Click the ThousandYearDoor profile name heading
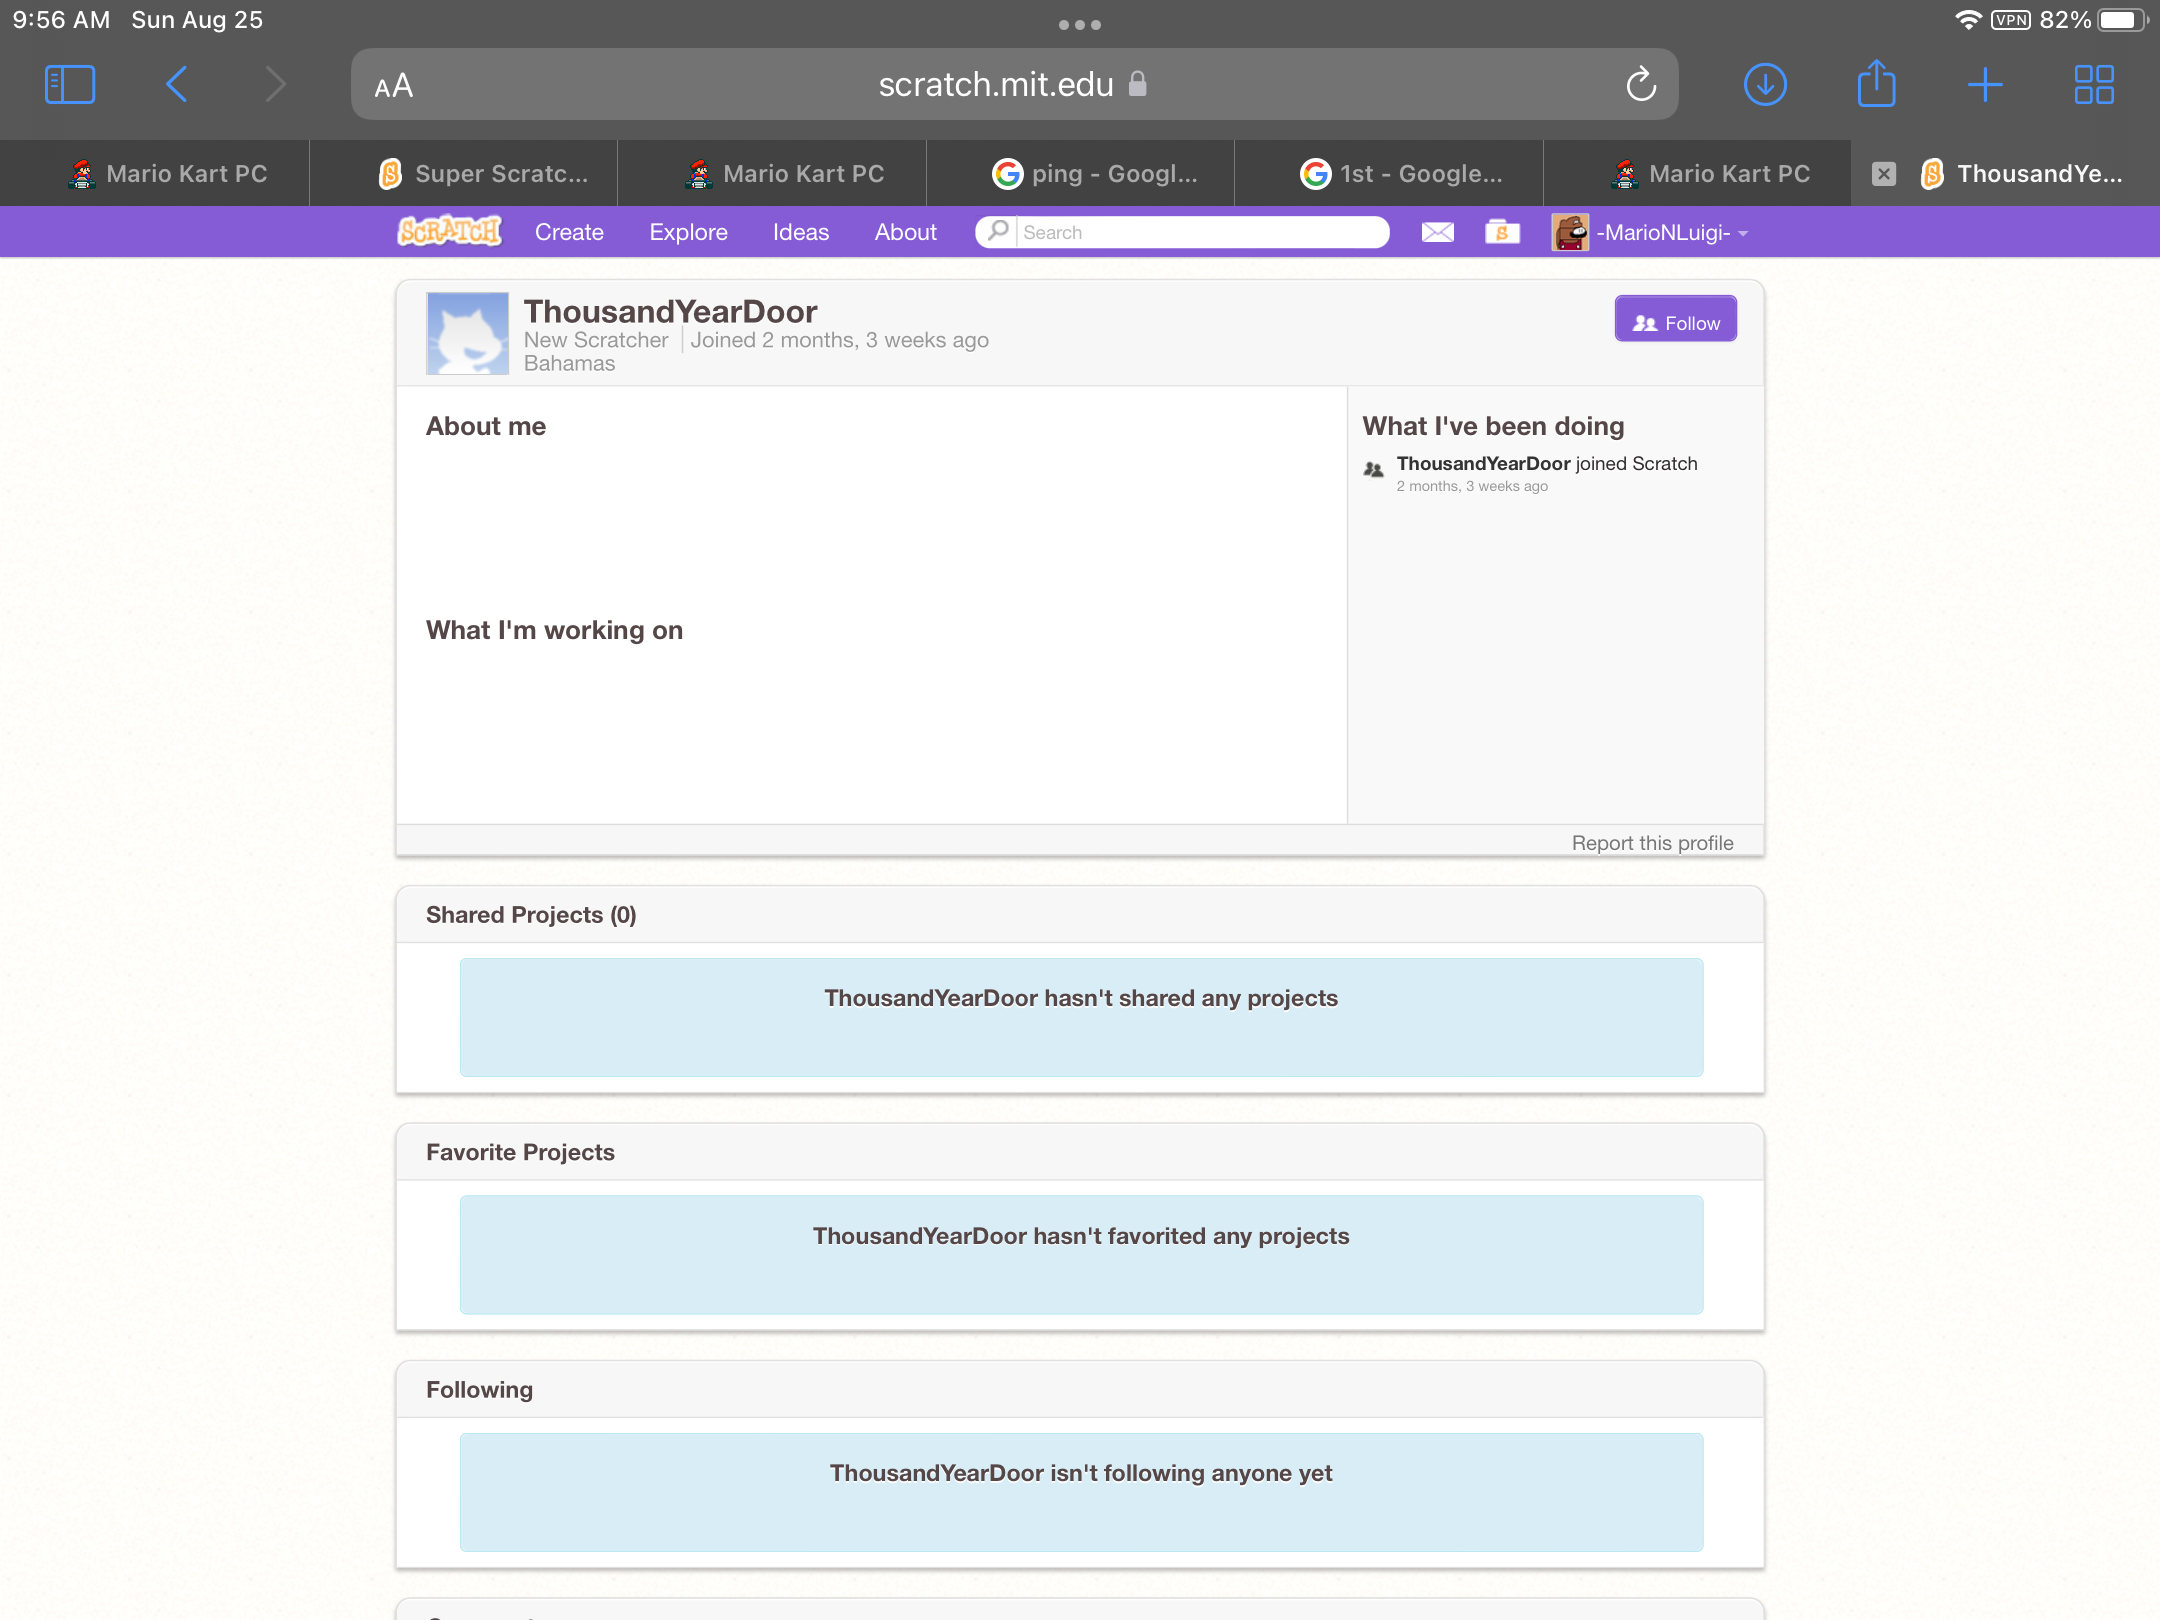This screenshot has width=2160, height=1620. (670, 311)
